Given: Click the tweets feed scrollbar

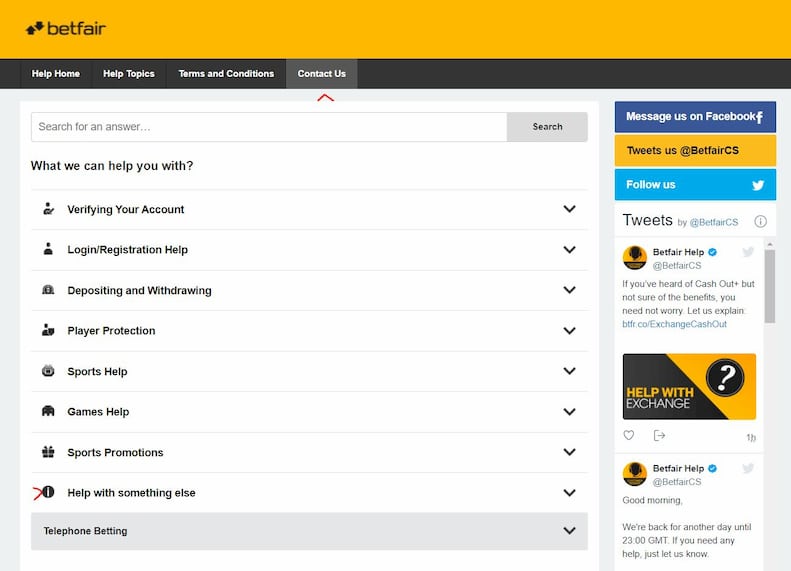Looking at the screenshot, I should (769, 286).
